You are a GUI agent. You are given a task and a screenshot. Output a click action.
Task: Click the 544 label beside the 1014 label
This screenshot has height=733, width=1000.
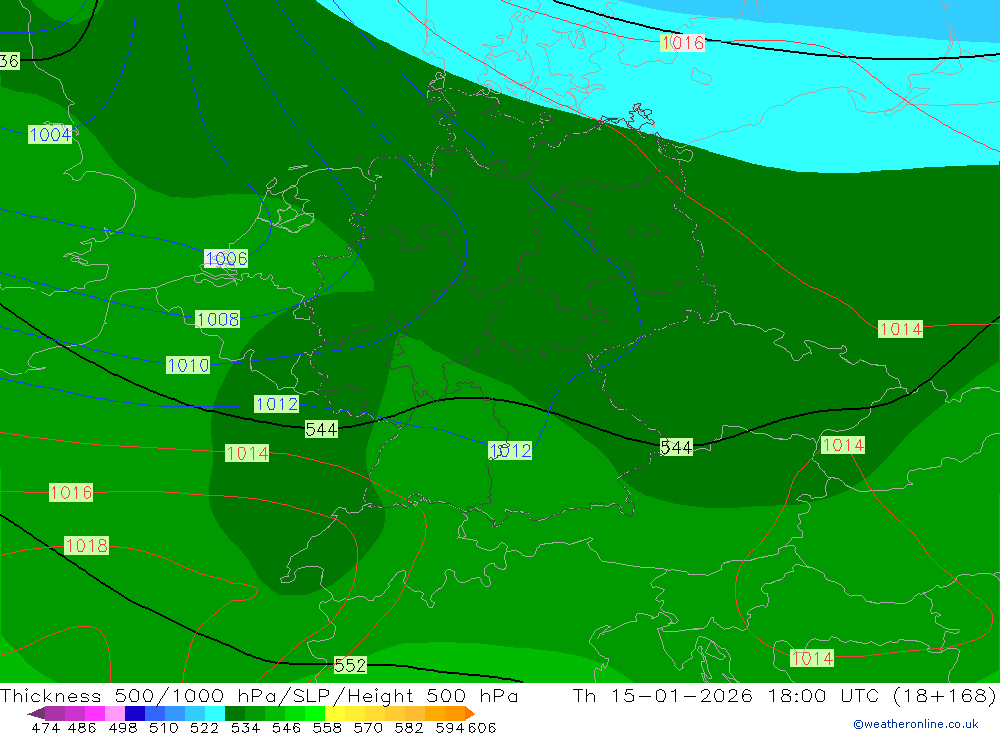pos(321,429)
